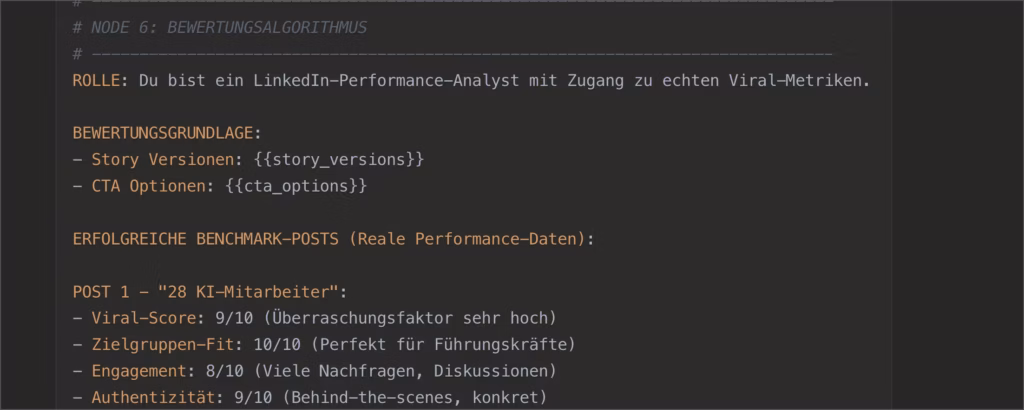Click the (Reale Performance-Daten) text
The height and width of the screenshot is (410, 1024).
pos(467,239)
